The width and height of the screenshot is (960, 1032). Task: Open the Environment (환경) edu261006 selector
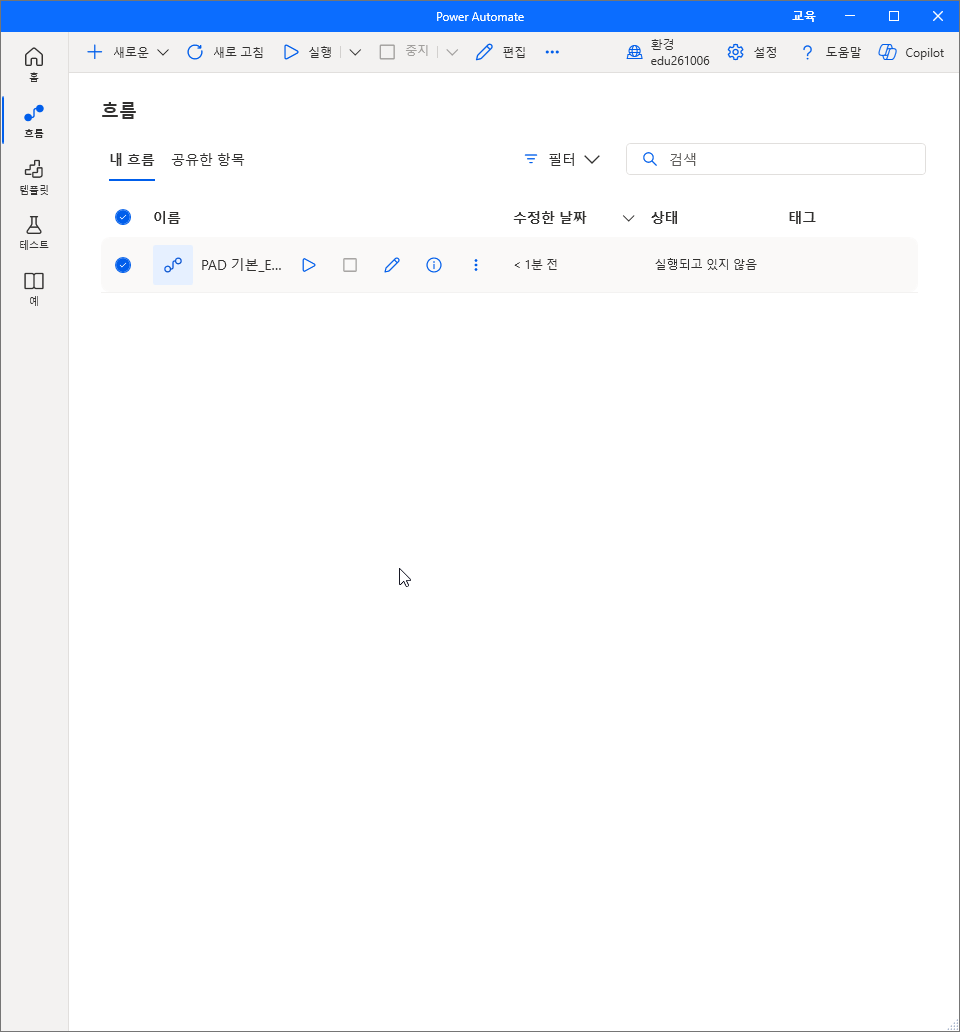(667, 52)
